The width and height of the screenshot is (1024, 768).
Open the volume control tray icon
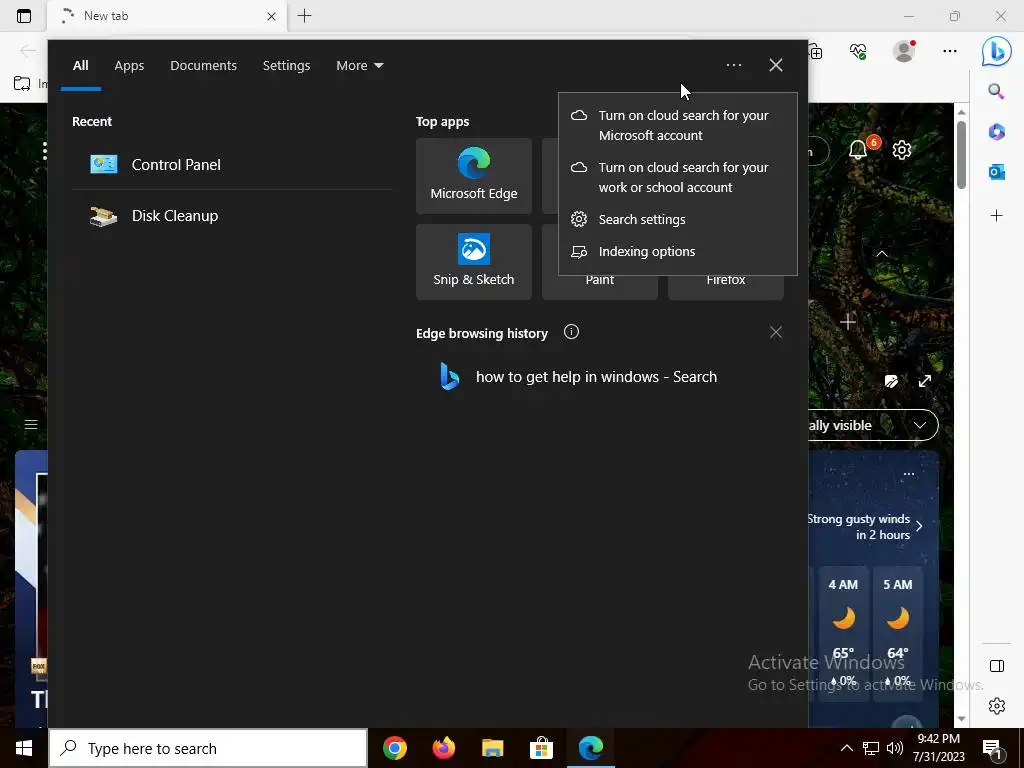pyautogui.click(x=895, y=748)
